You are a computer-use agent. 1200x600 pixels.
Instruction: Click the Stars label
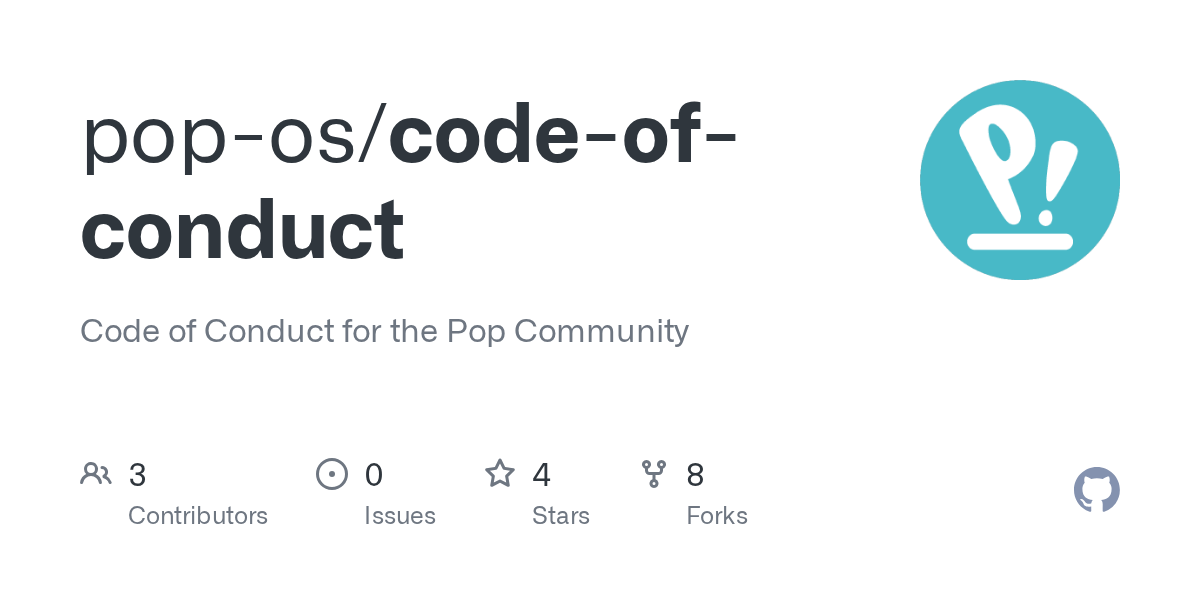tap(561, 516)
